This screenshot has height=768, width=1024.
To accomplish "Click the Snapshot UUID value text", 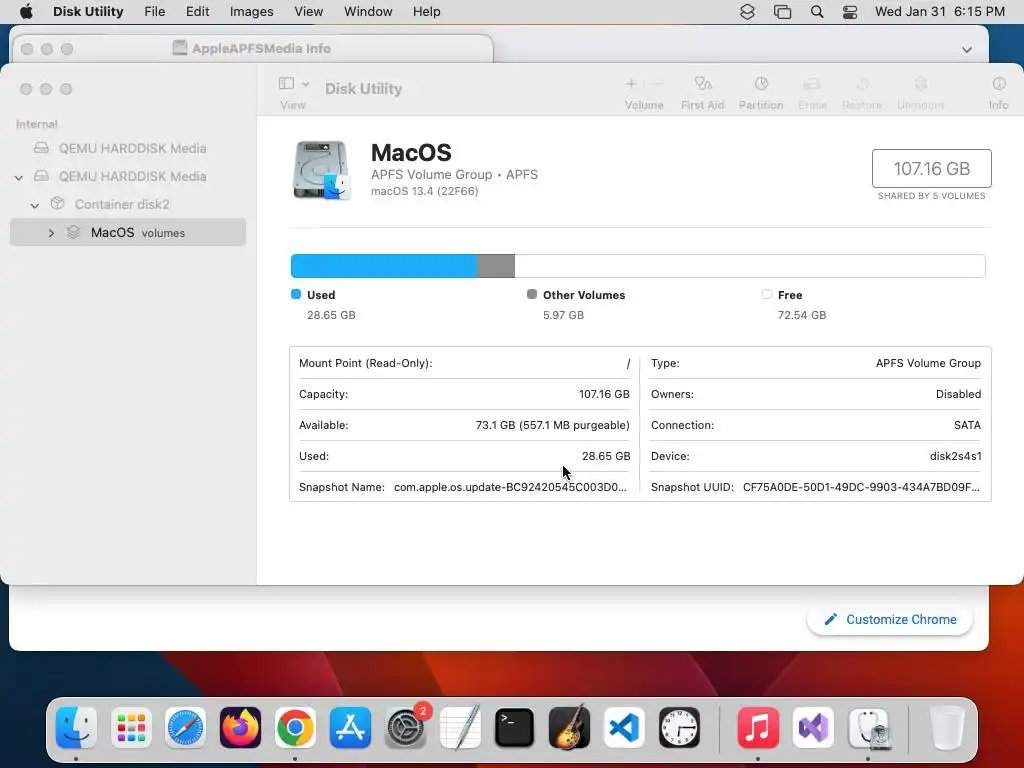I will [861, 487].
